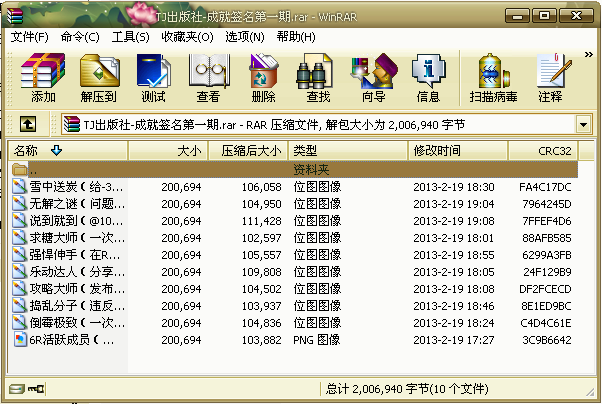Sort by 修改时间 column header

[458, 151]
